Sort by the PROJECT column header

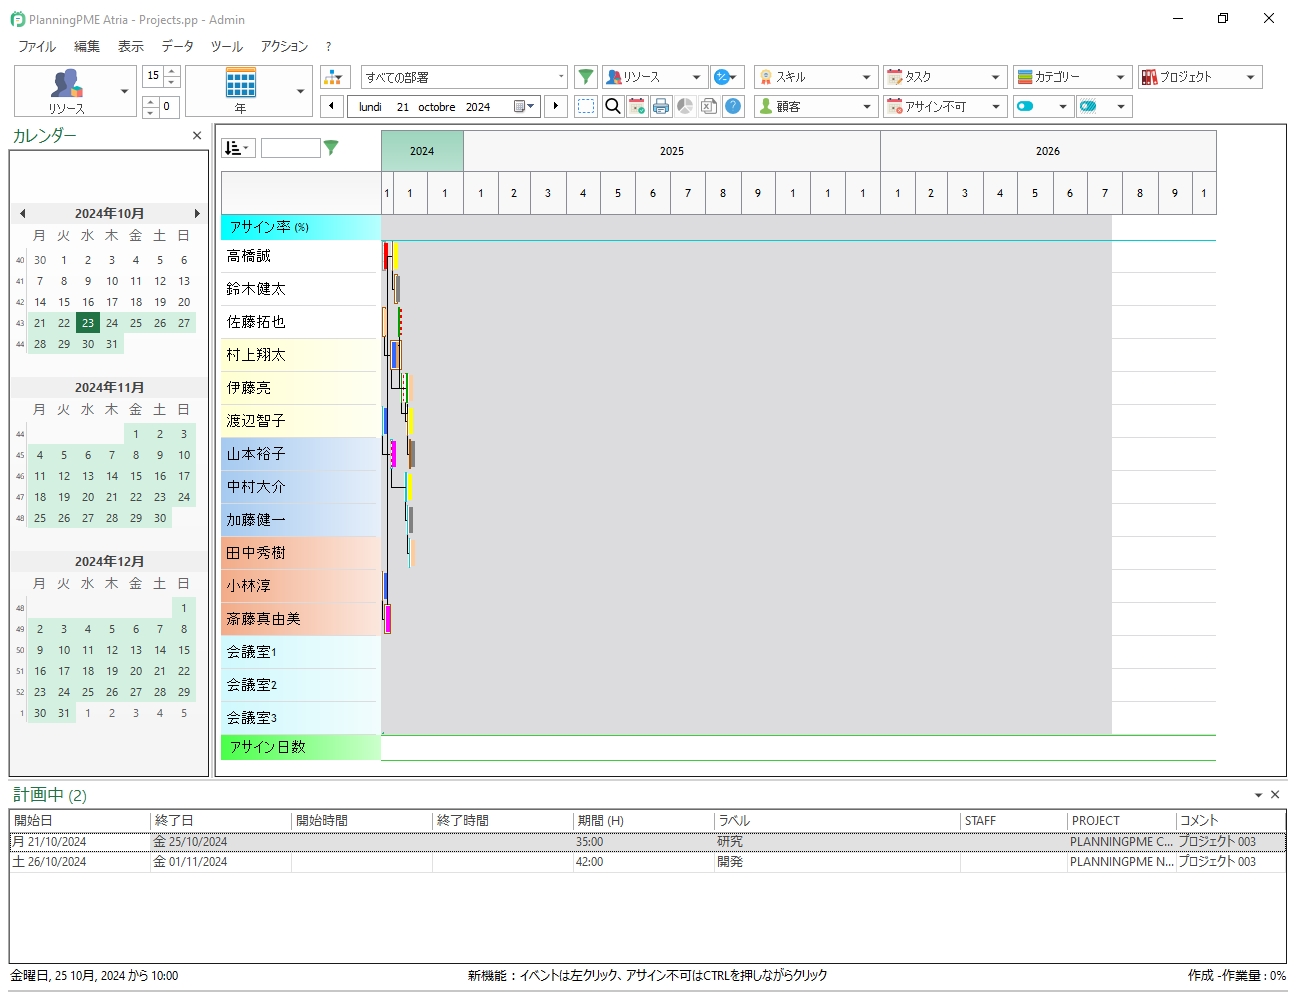click(1121, 821)
